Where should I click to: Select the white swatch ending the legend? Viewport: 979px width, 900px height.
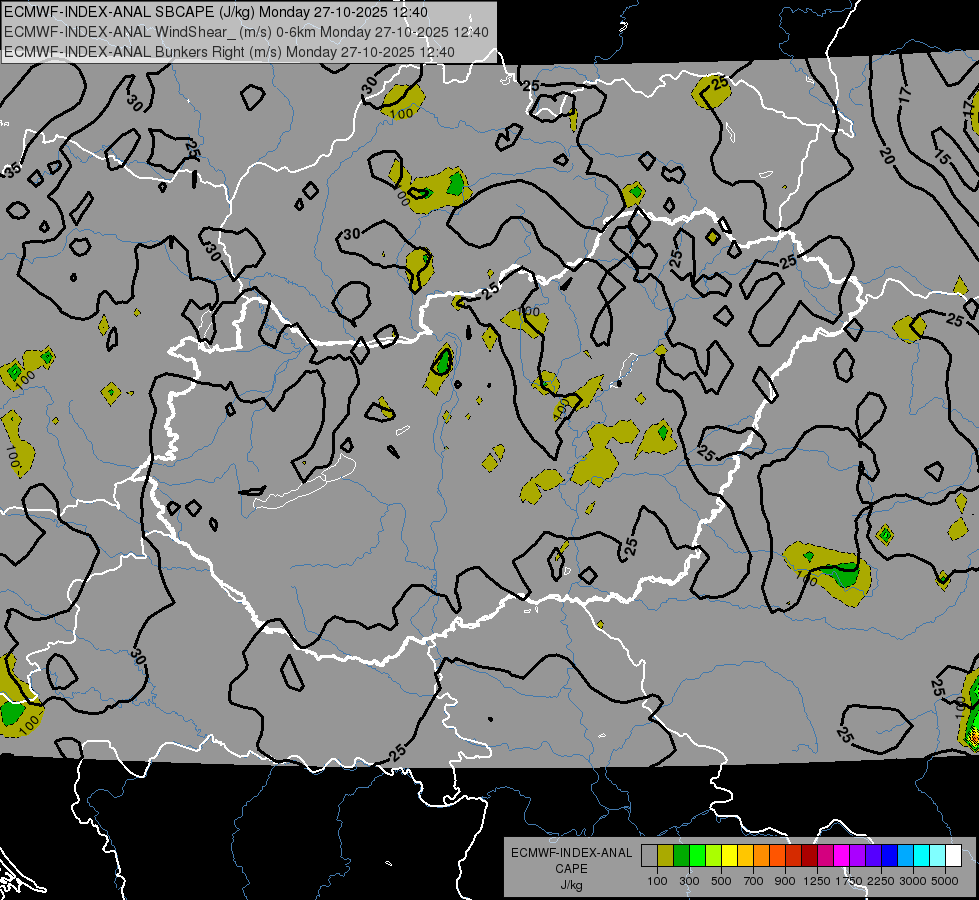tap(955, 855)
